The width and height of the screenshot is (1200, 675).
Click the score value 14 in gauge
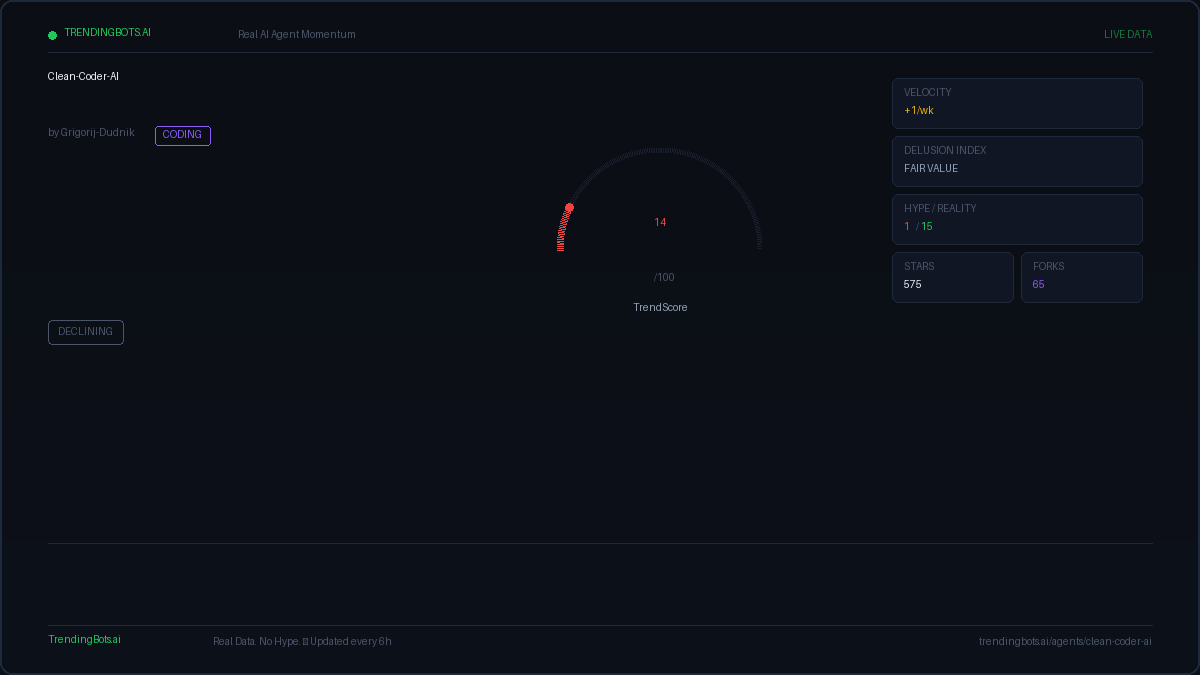(x=660, y=222)
